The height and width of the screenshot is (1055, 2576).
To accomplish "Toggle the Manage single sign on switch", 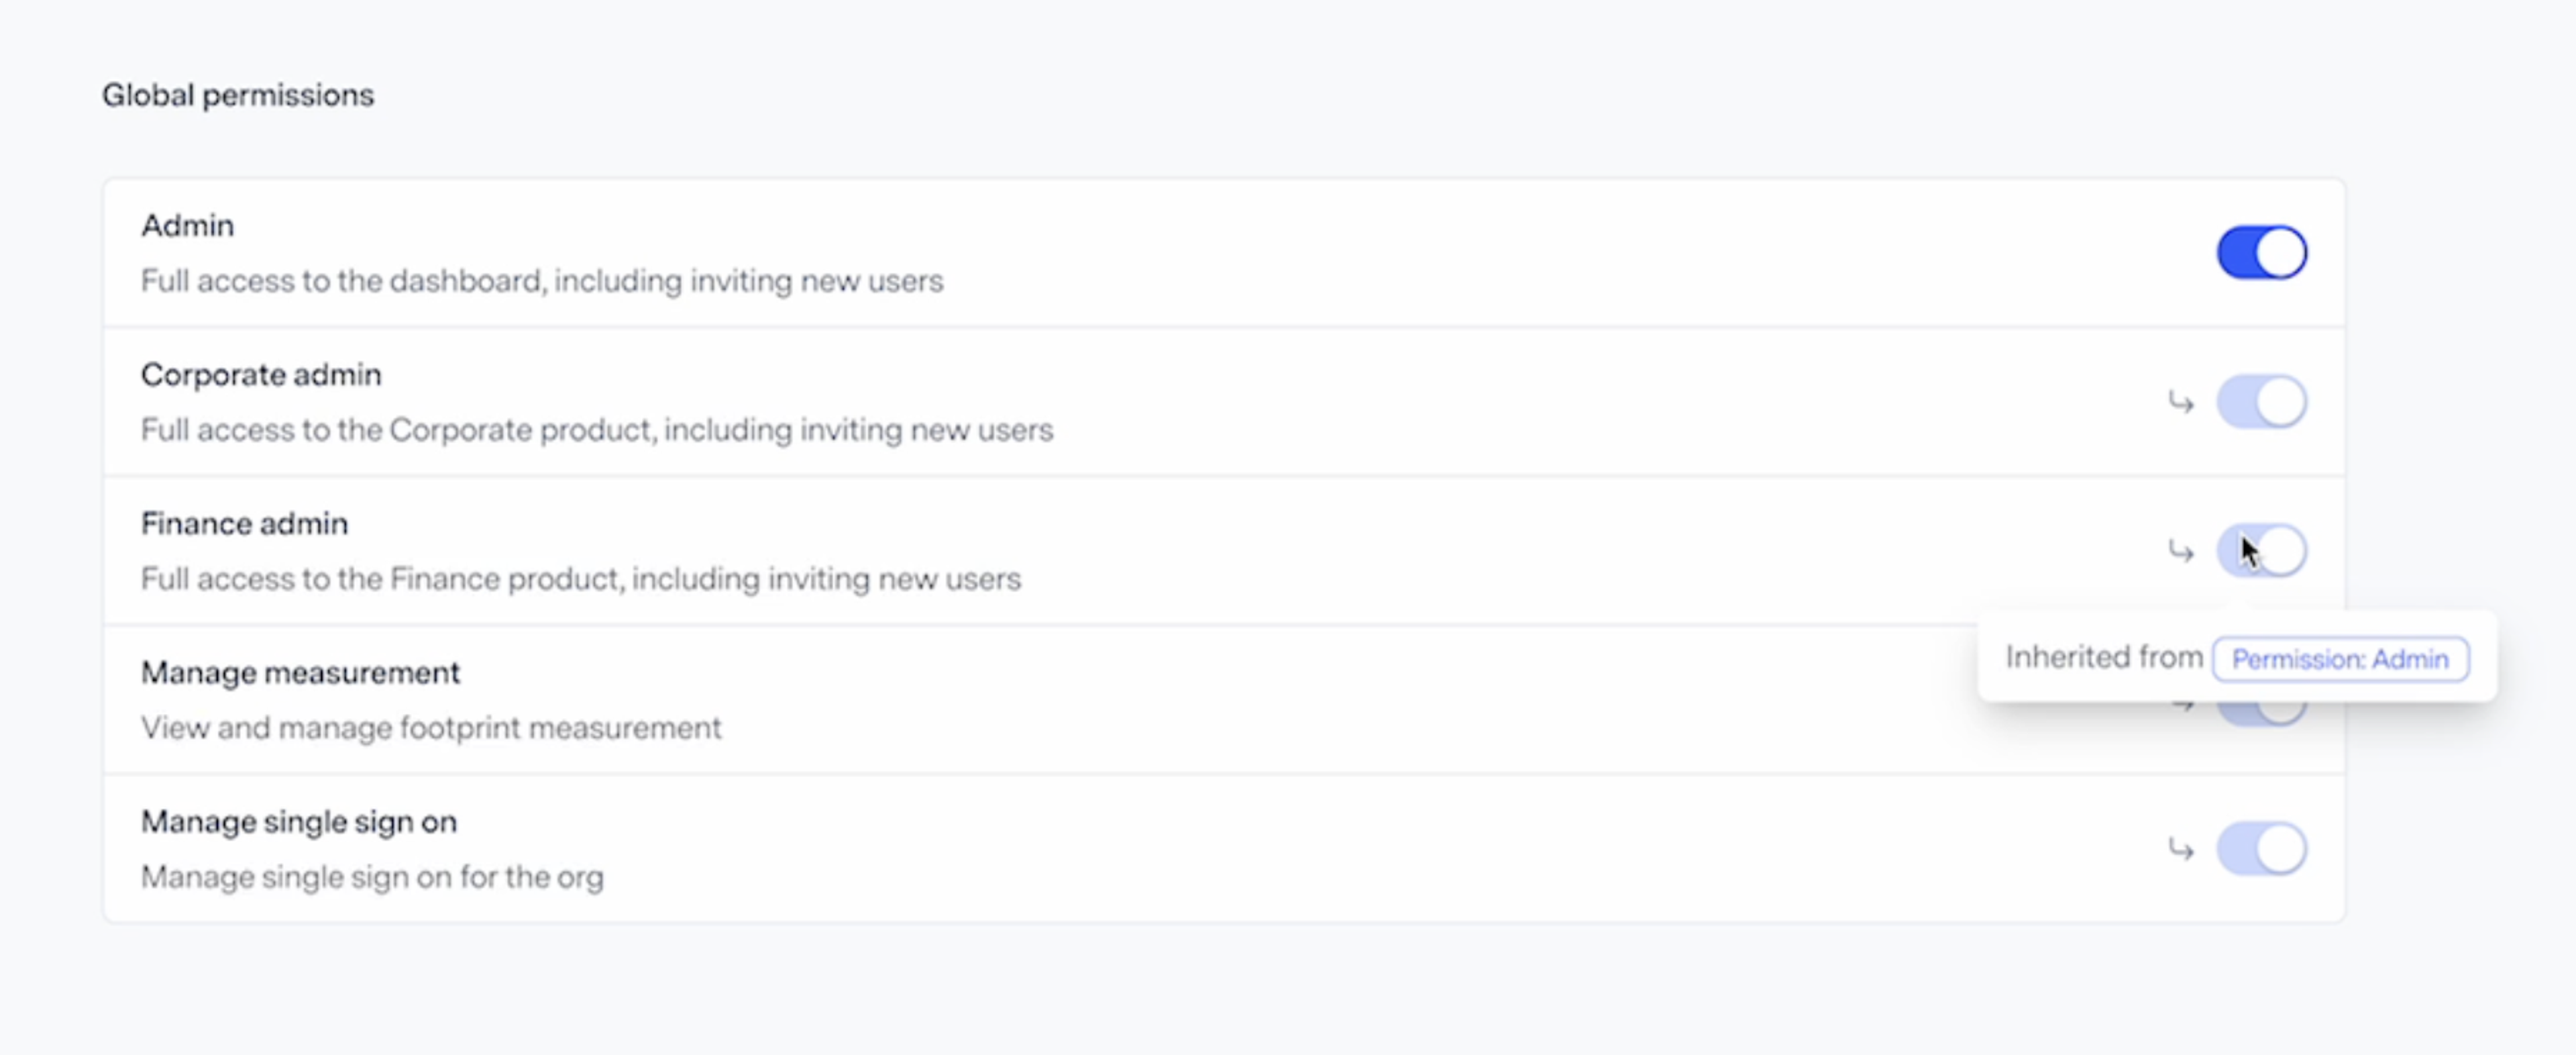I will (x=2261, y=849).
